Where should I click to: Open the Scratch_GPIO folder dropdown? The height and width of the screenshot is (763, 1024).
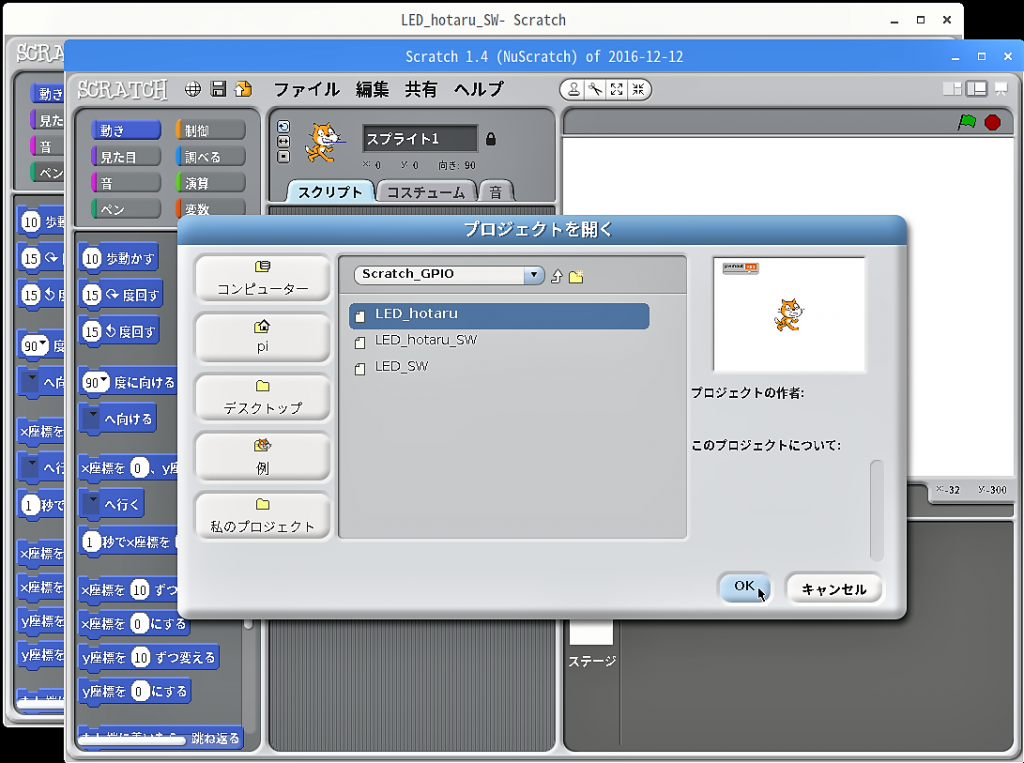point(534,274)
